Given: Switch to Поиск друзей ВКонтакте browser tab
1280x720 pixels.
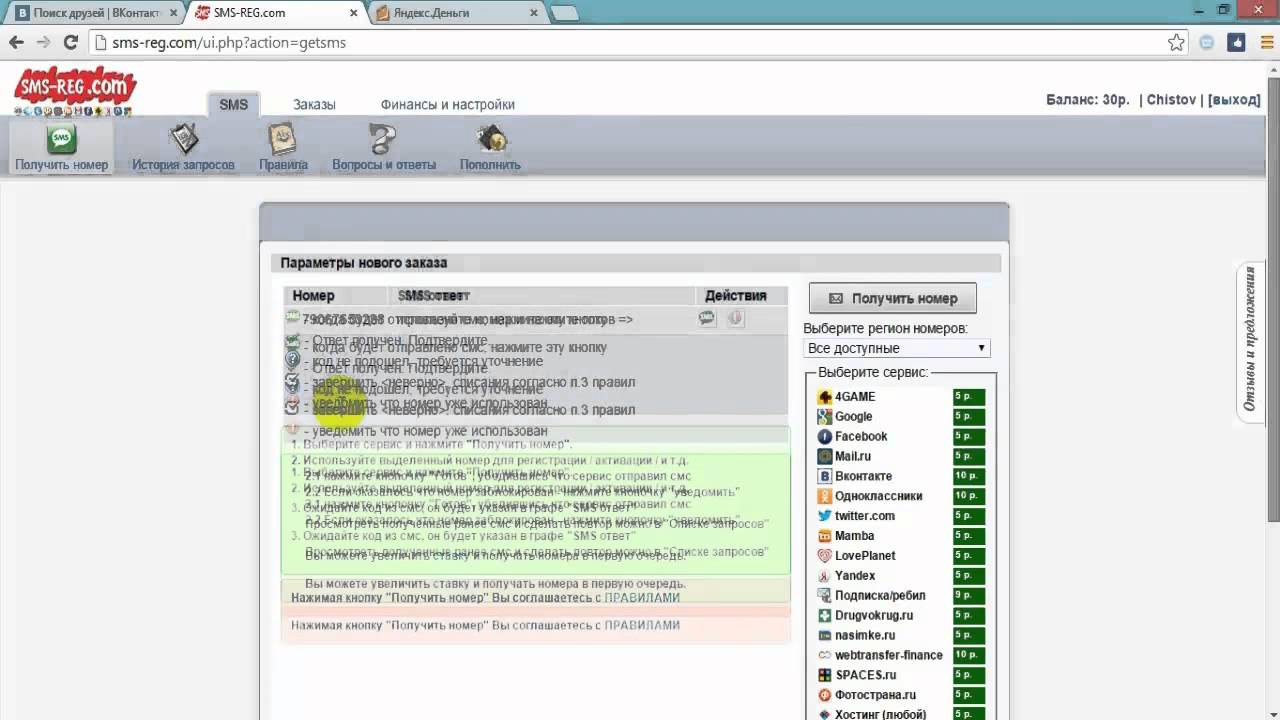Looking at the screenshot, I should point(94,13).
